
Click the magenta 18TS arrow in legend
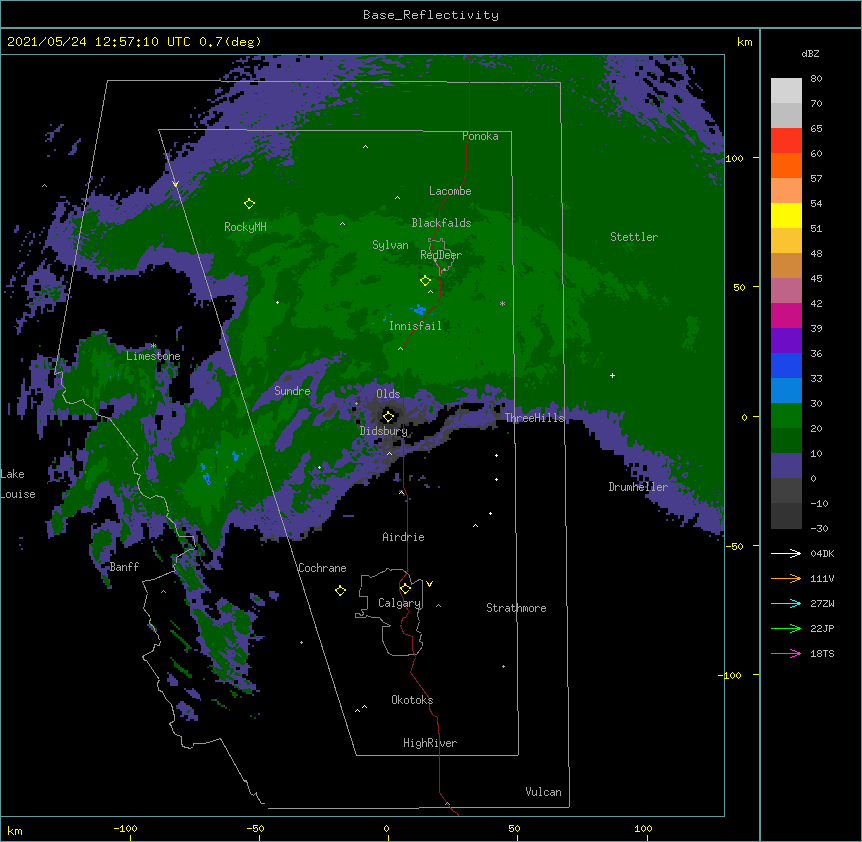point(786,653)
